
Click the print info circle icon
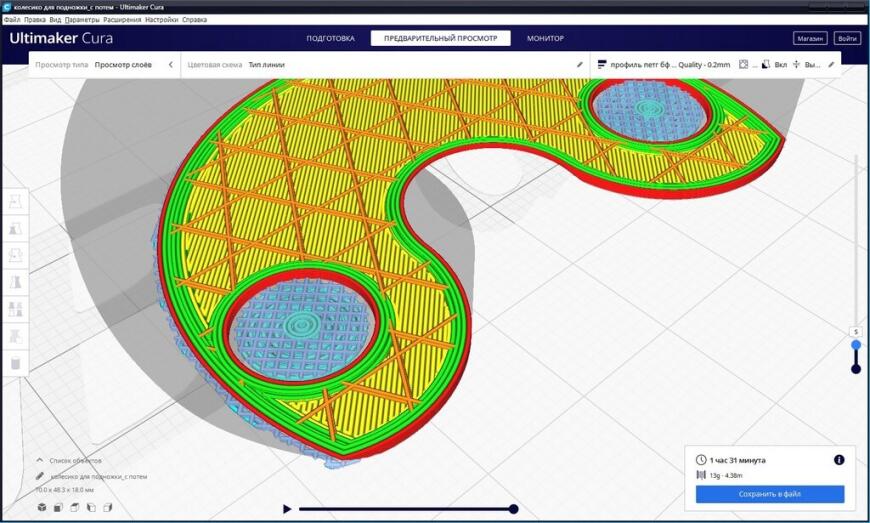(x=839, y=460)
